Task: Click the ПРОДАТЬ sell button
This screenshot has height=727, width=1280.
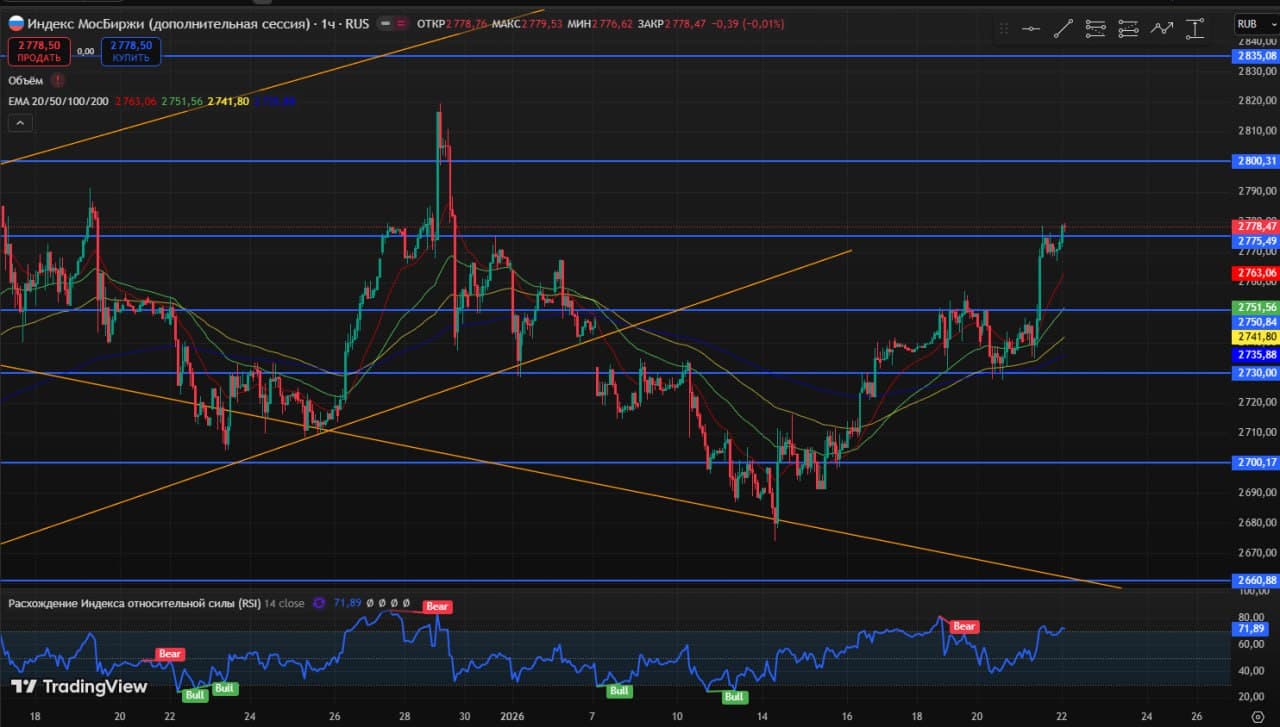Action: (39, 51)
